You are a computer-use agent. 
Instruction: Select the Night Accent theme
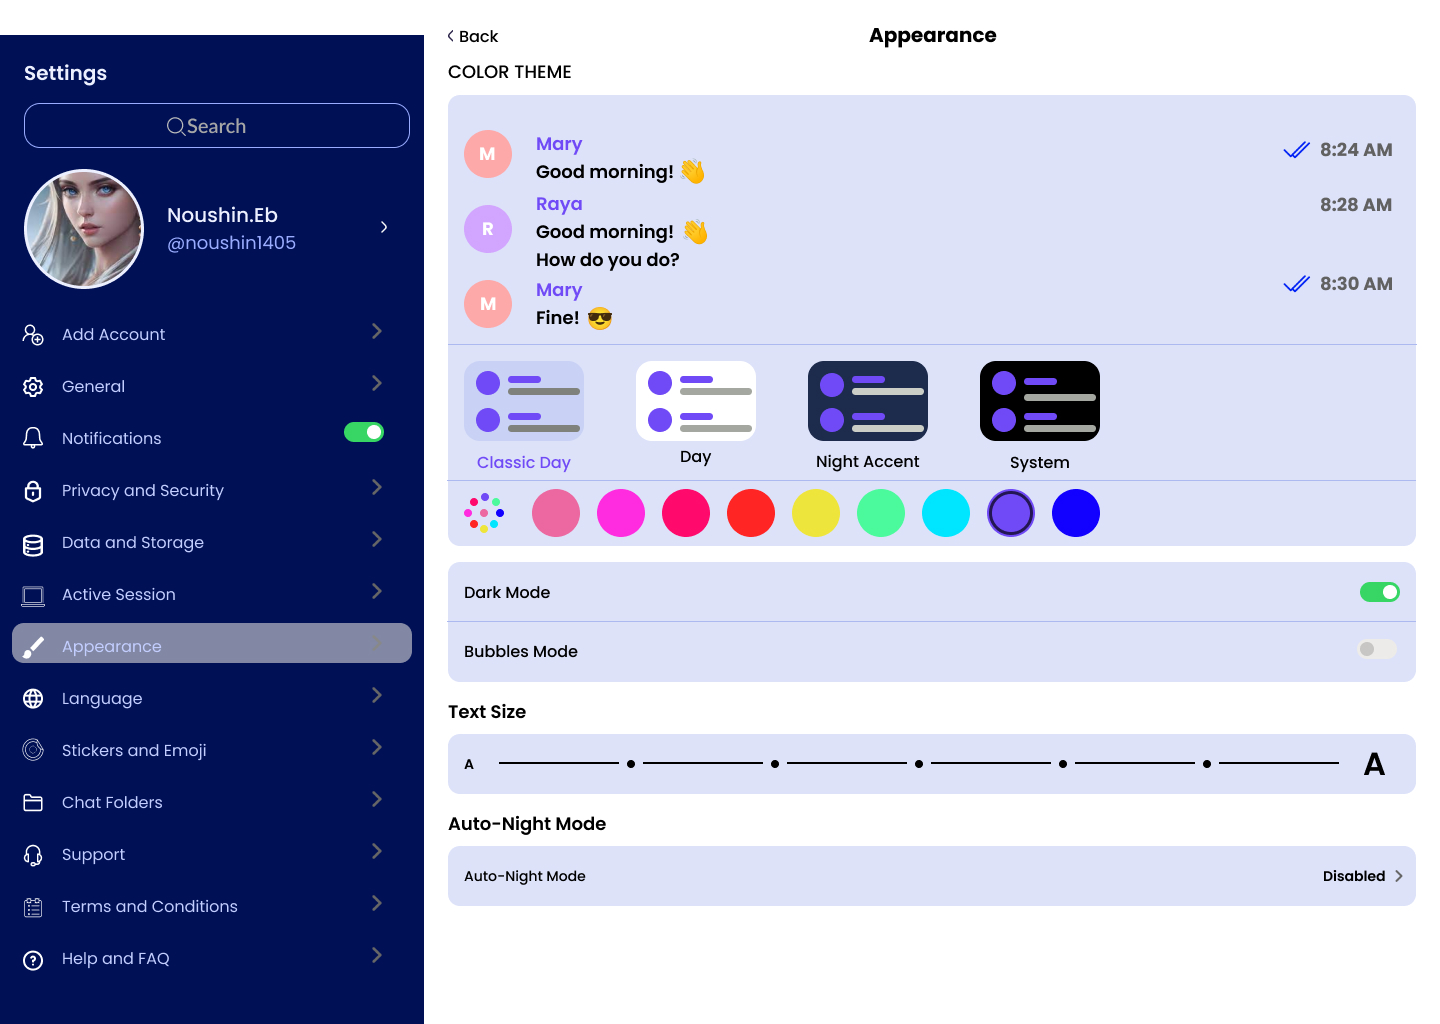point(867,400)
